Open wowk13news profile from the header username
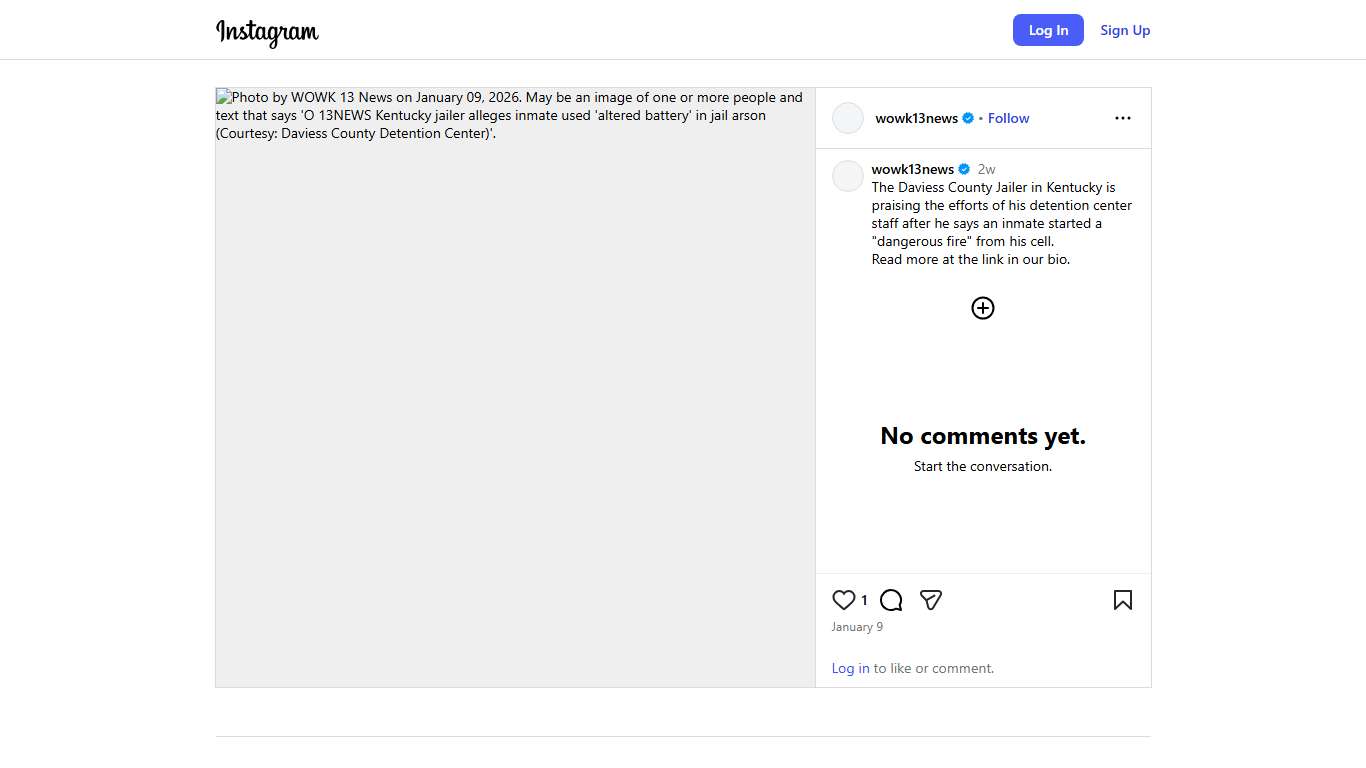The width and height of the screenshot is (1366, 768). click(916, 118)
